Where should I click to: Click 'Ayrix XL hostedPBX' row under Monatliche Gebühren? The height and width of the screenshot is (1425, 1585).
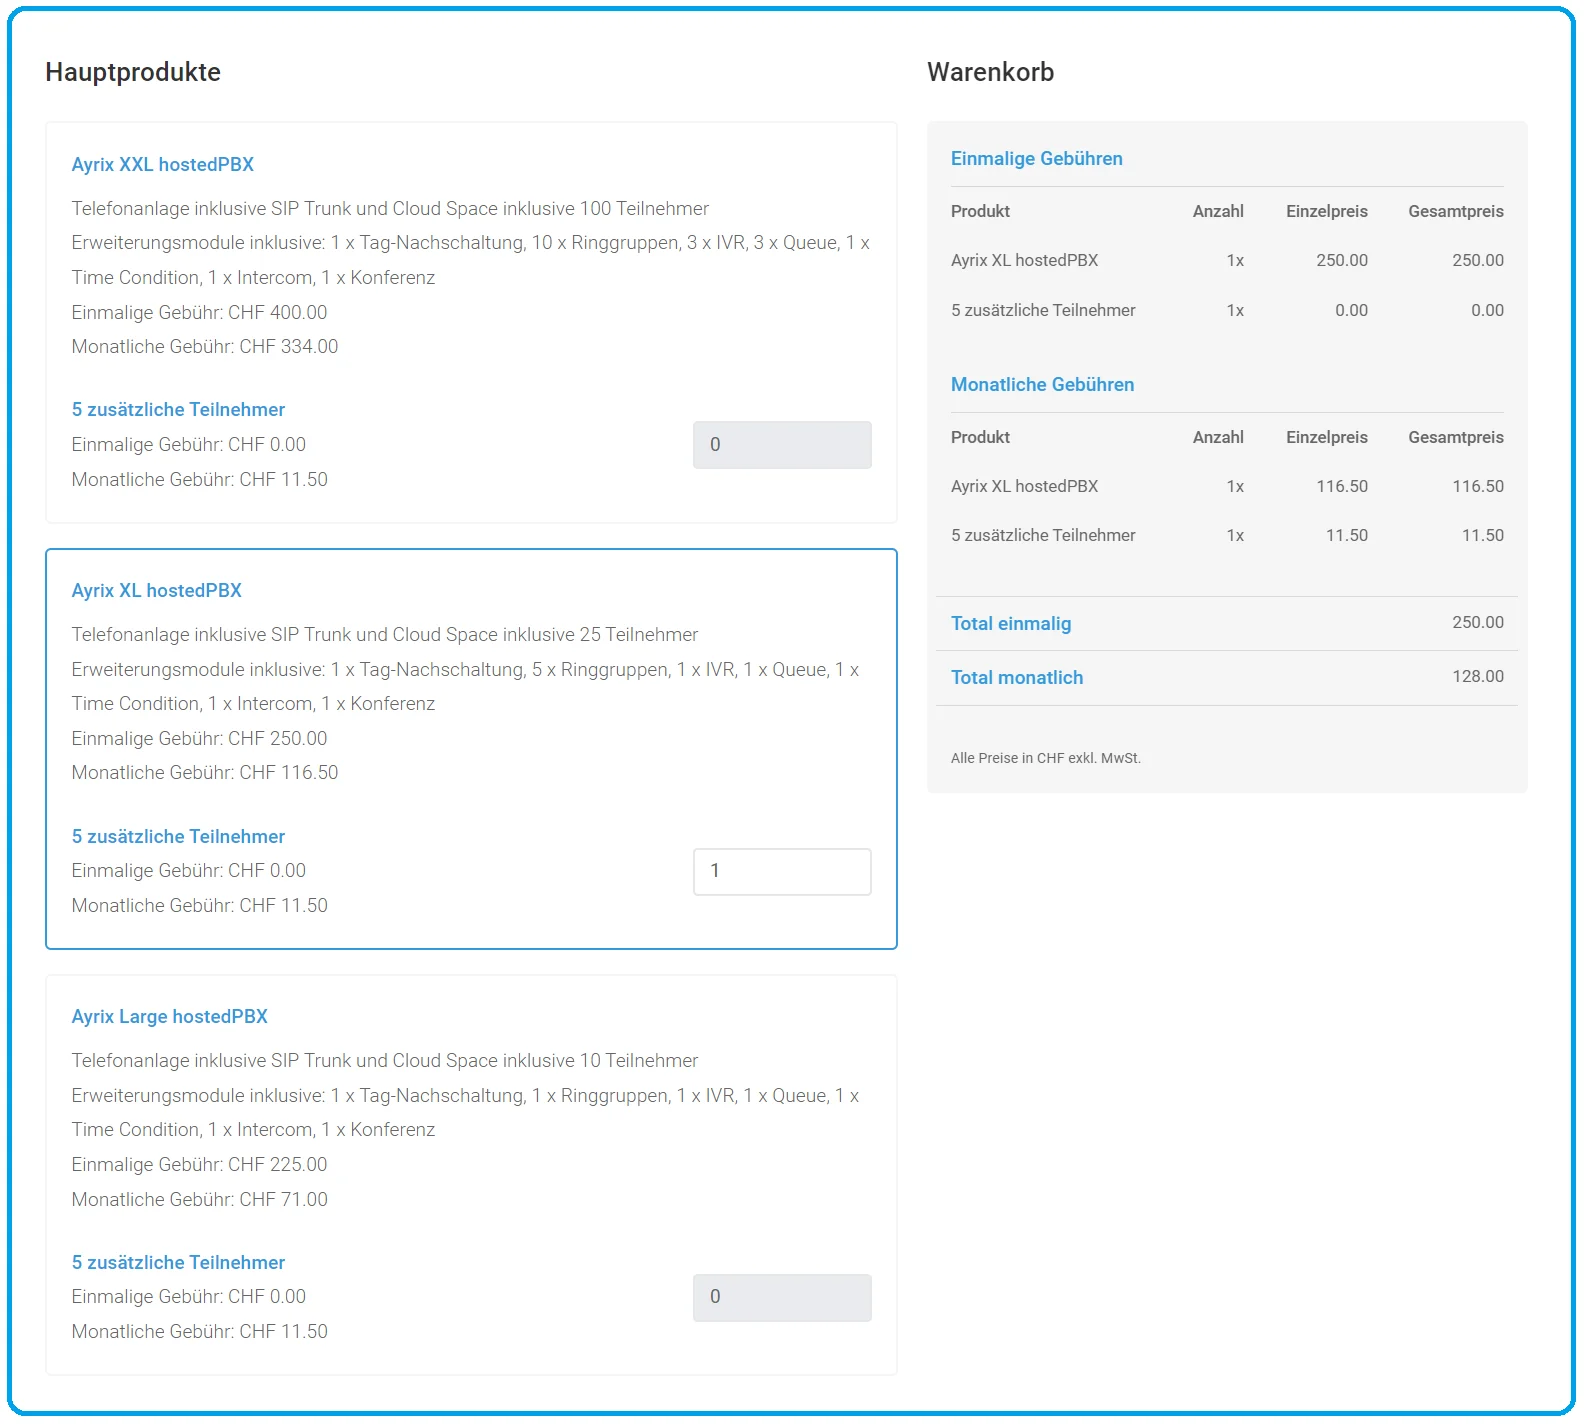(x=1227, y=486)
